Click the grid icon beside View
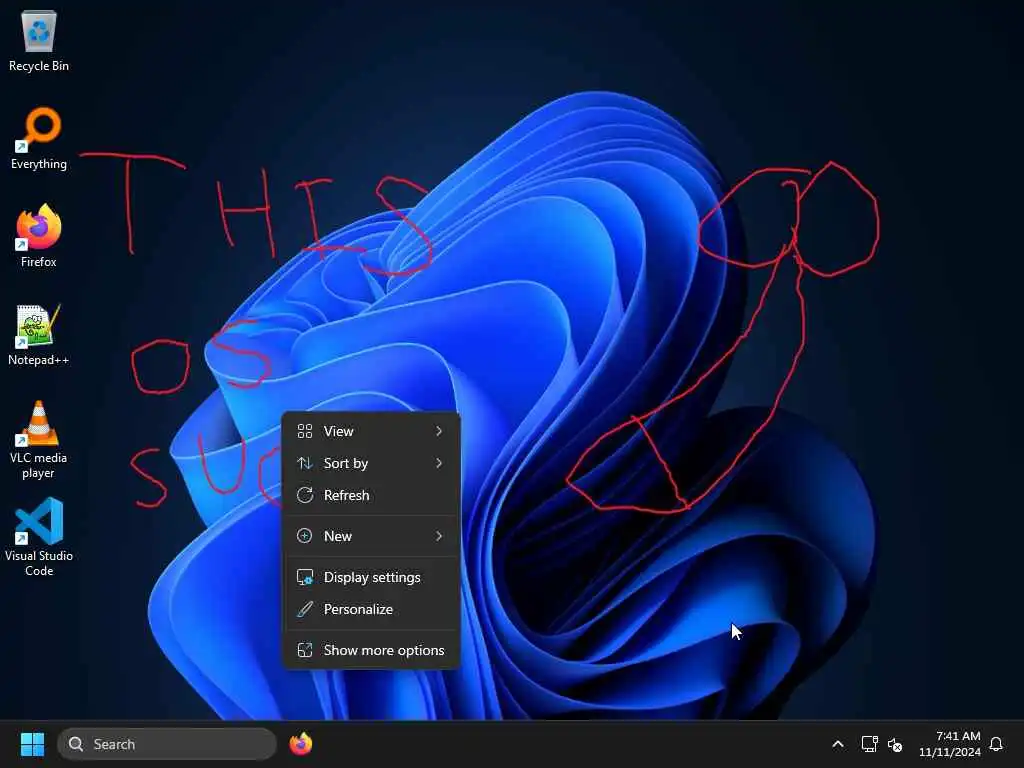The image size is (1024, 768). click(304, 431)
